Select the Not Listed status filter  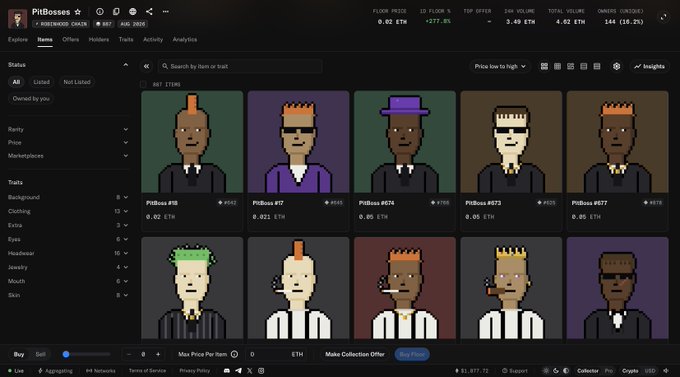click(77, 82)
